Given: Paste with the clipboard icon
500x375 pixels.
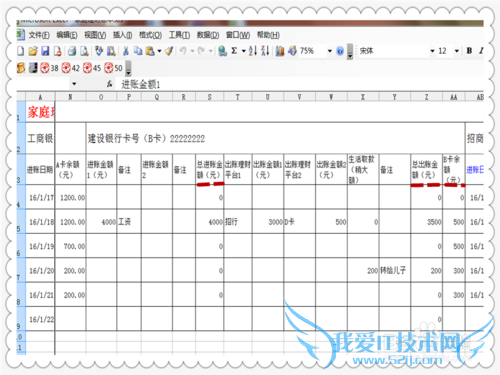Looking at the screenshot, I should pyautogui.click(x=150, y=51).
